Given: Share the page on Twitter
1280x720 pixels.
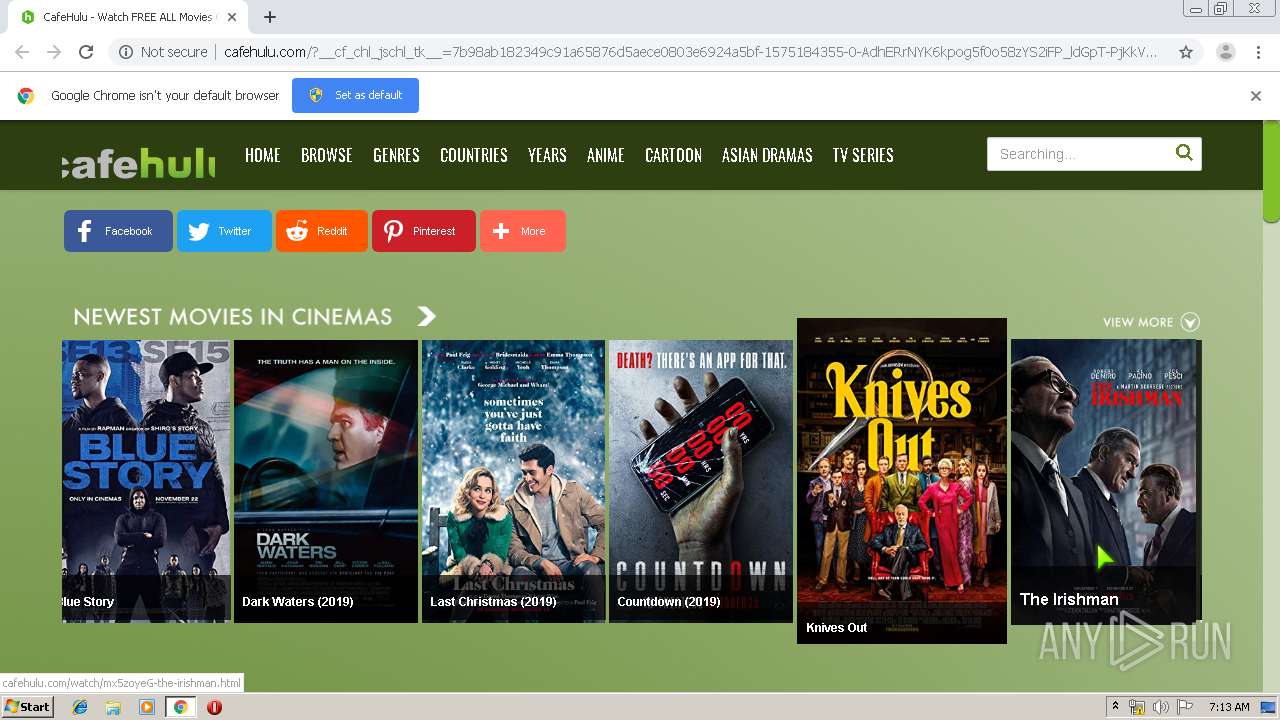Looking at the screenshot, I should [x=224, y=231].
